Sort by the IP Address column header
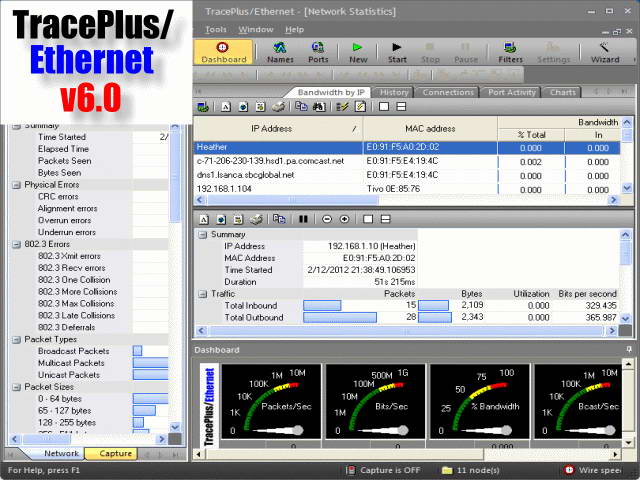Image resolution: width=640 pixels, height=480 pixels. point(278,129)
